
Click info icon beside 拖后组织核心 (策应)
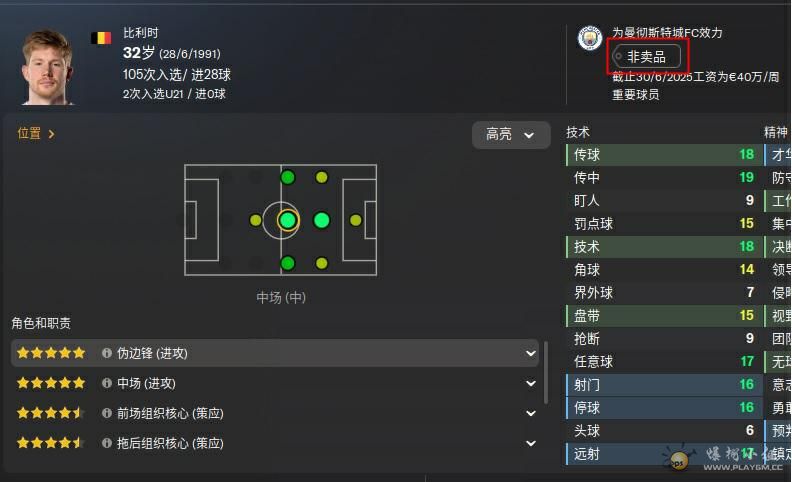[107, 442]
